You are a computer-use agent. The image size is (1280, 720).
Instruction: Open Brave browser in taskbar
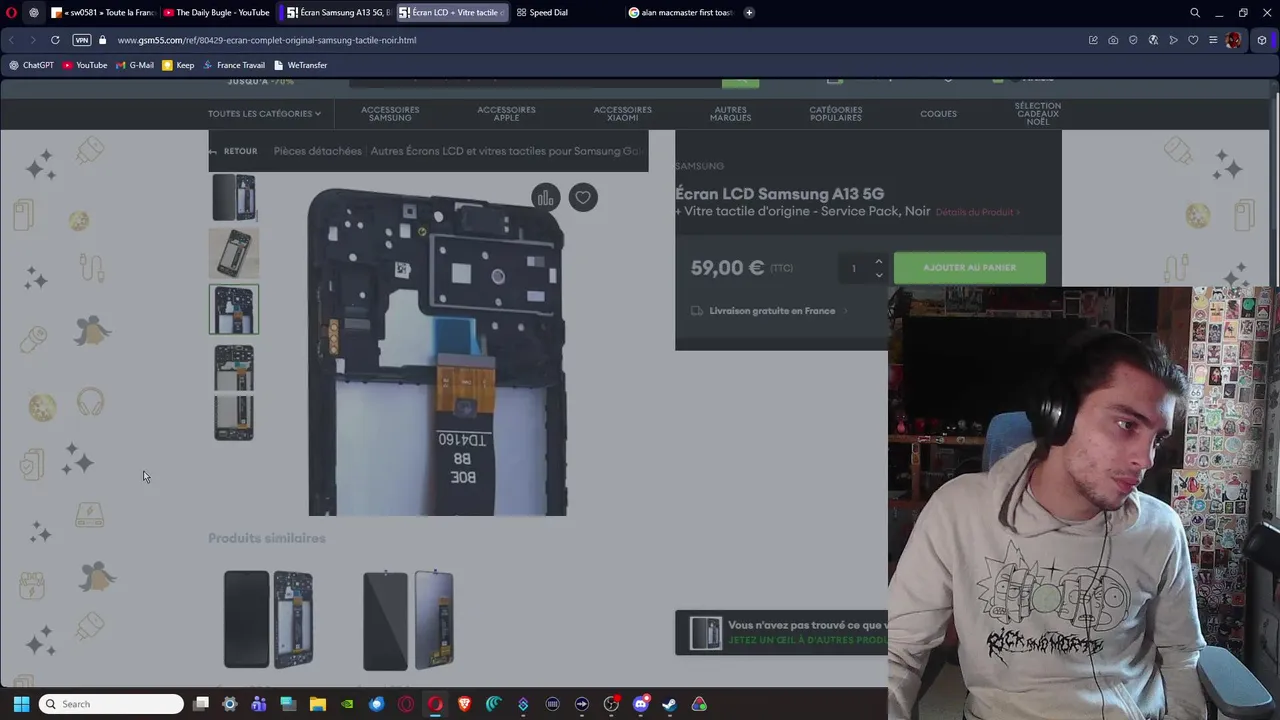pyautogui.click(x=464, y=704)
